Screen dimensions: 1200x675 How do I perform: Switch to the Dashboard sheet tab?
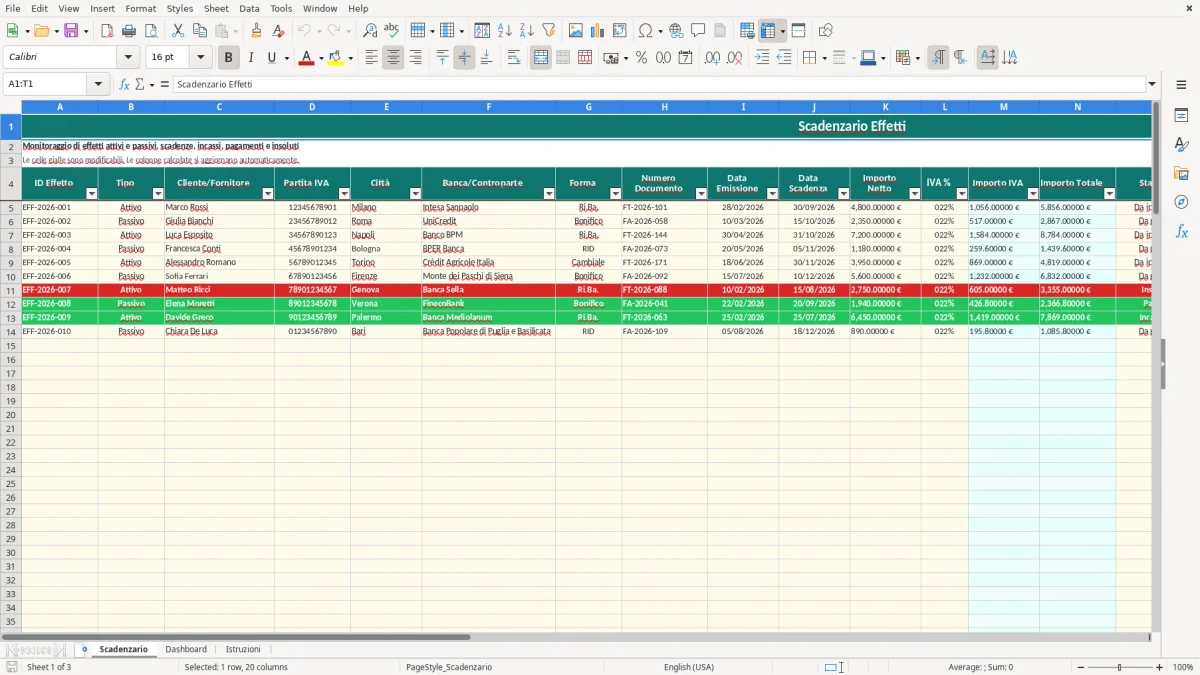[186, 649]
